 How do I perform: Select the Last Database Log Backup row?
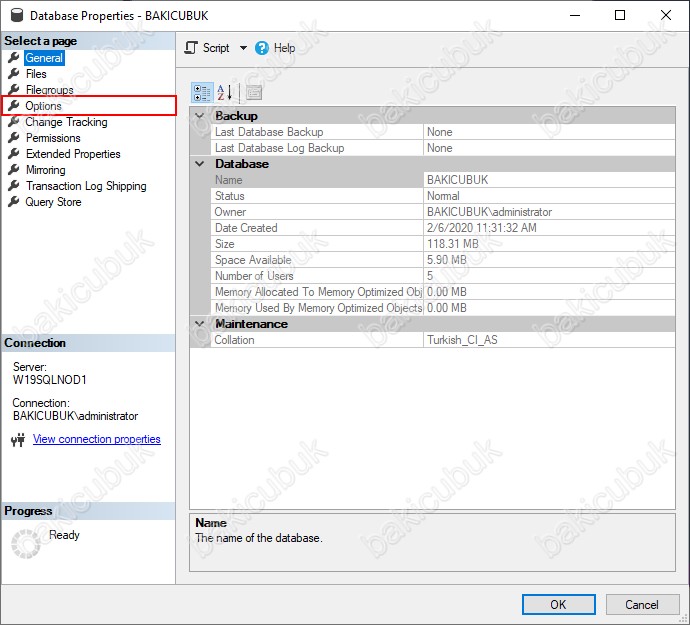click(x=443, y=148)
